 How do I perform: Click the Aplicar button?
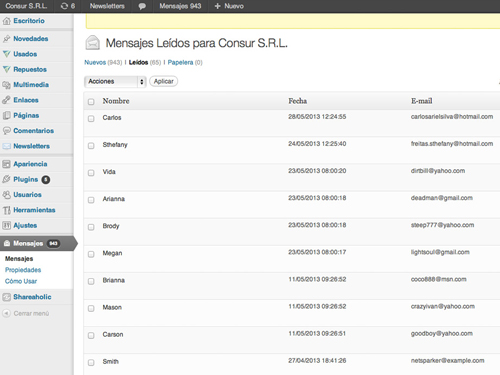(164, 81)
